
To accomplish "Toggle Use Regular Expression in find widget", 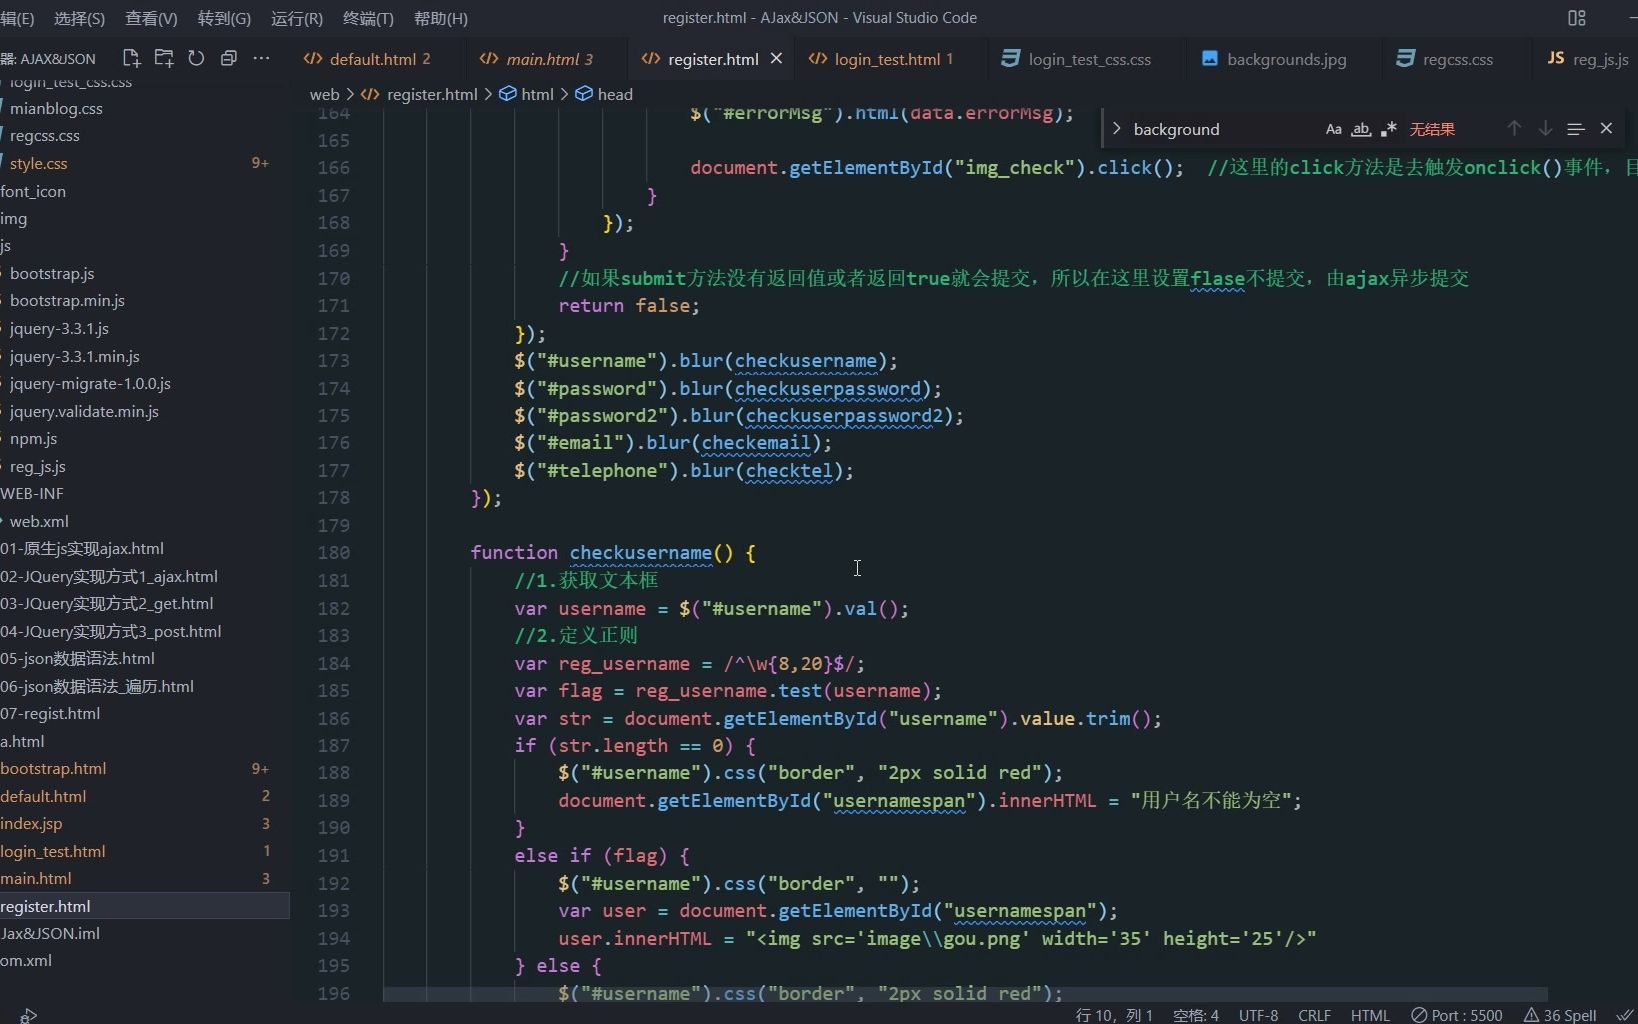I will (1388, 129).
